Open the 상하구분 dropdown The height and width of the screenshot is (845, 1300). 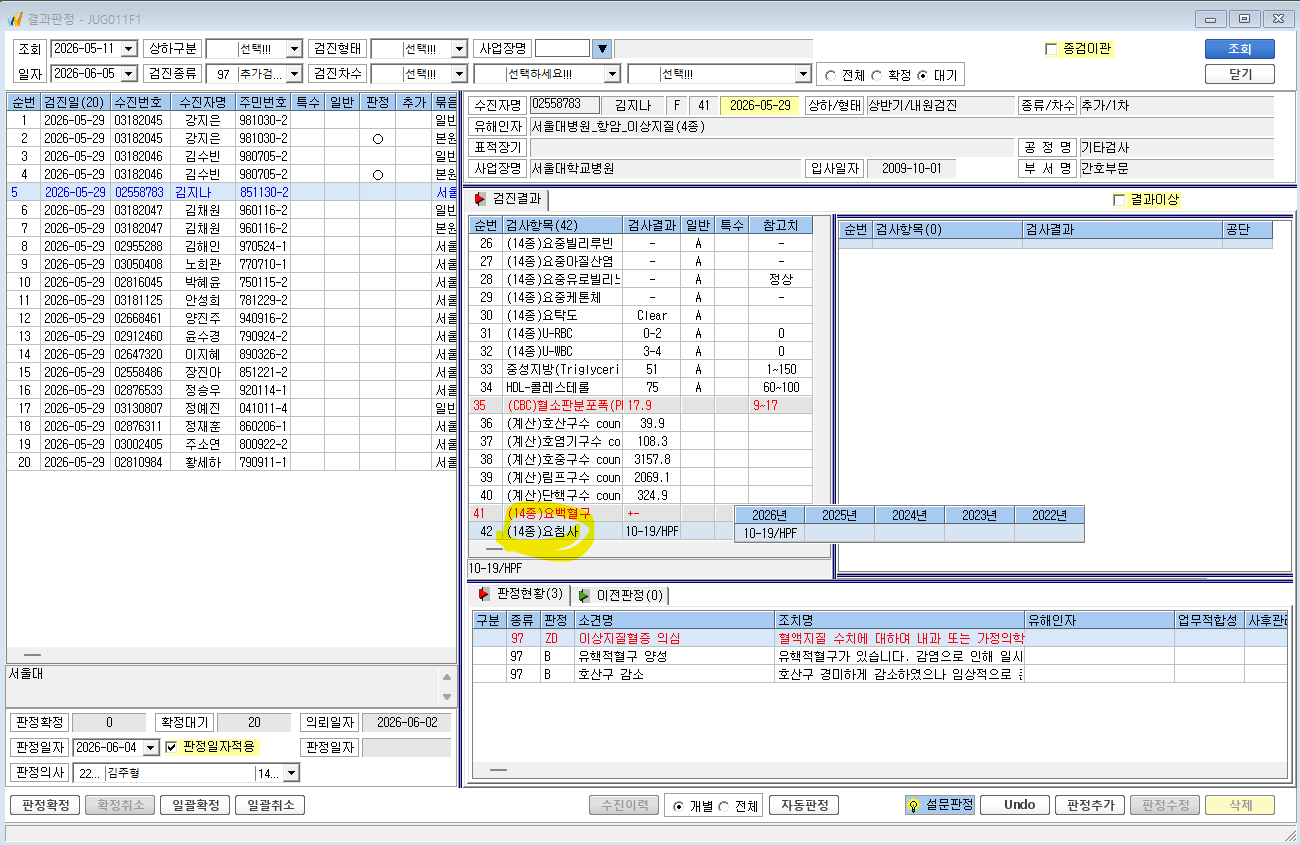(293, 49)
